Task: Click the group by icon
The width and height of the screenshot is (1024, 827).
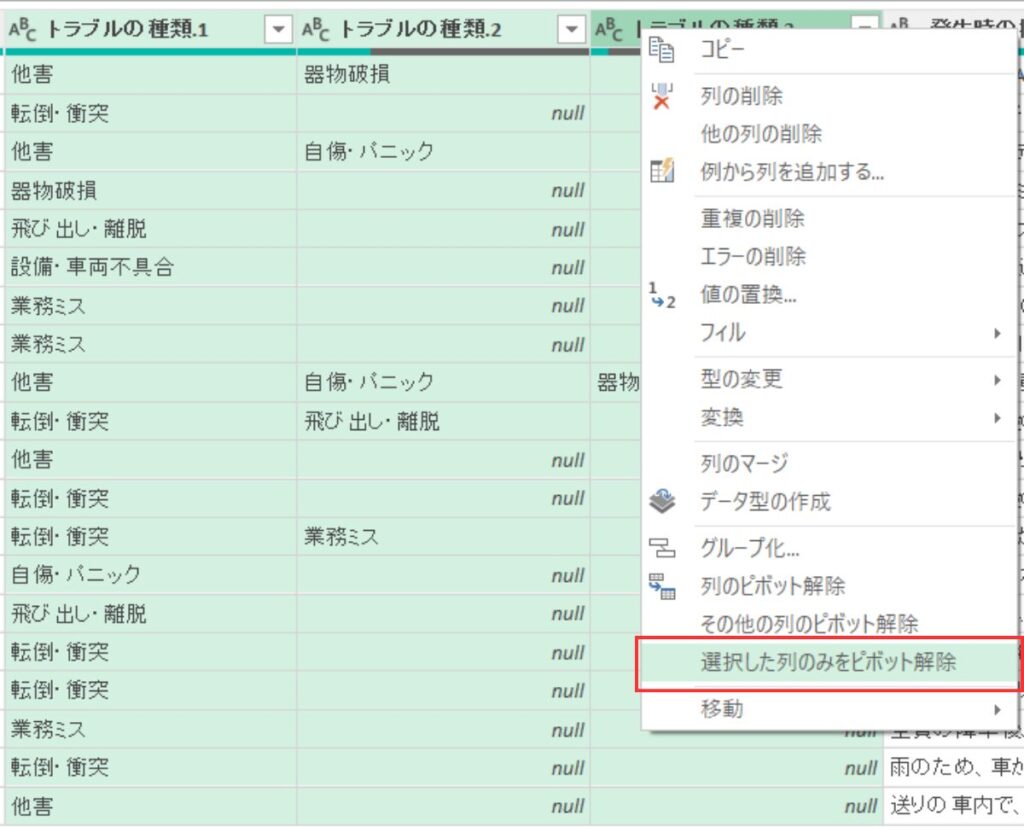Action: pos(662,547)
